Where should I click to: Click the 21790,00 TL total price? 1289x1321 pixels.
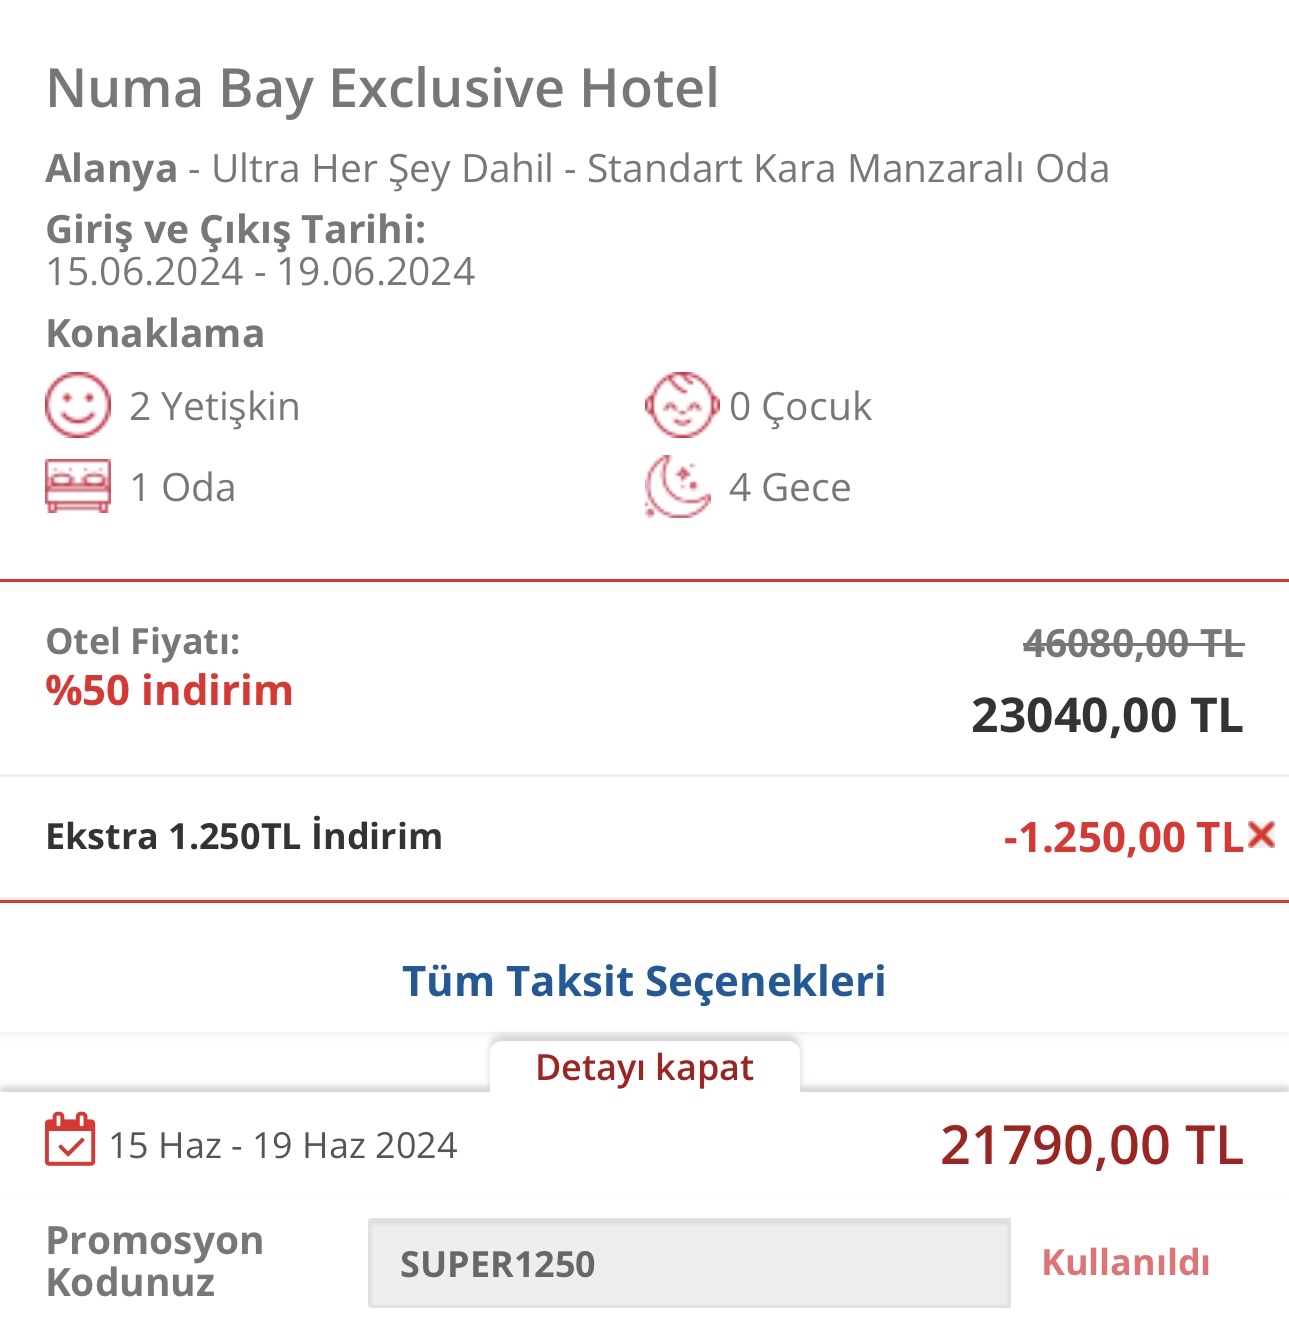coord(1092,1145)
